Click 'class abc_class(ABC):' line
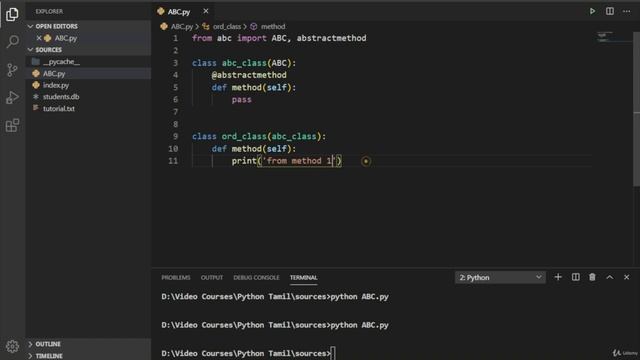 pyautogui.click(x=244, y=63)
